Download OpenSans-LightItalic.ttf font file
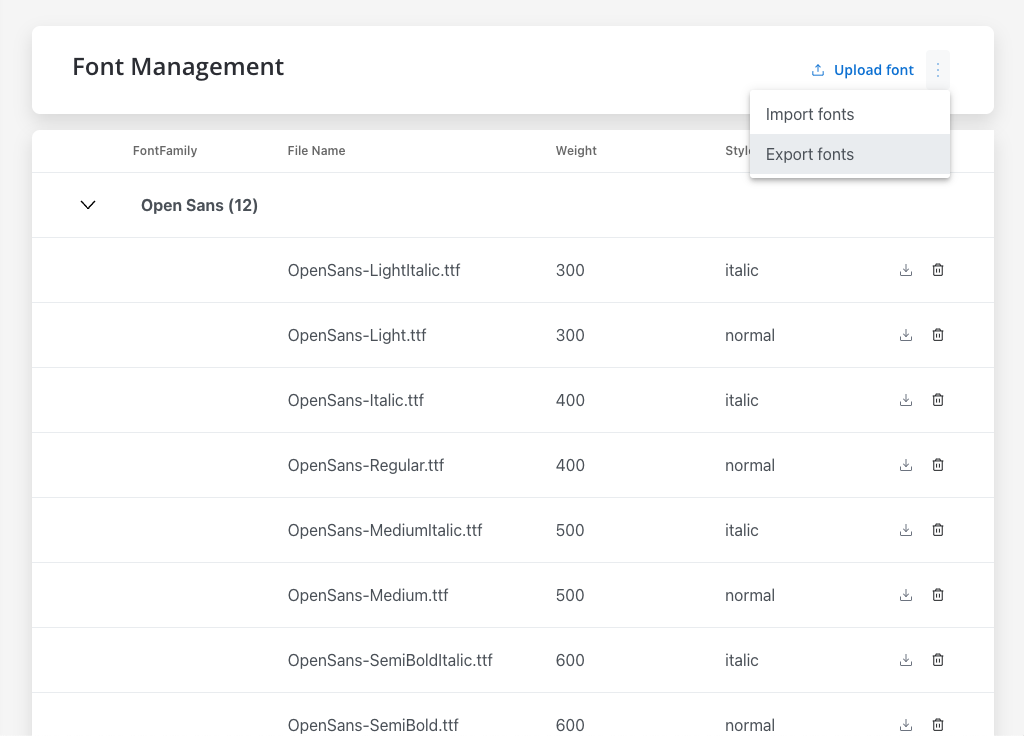 [906, 270]
